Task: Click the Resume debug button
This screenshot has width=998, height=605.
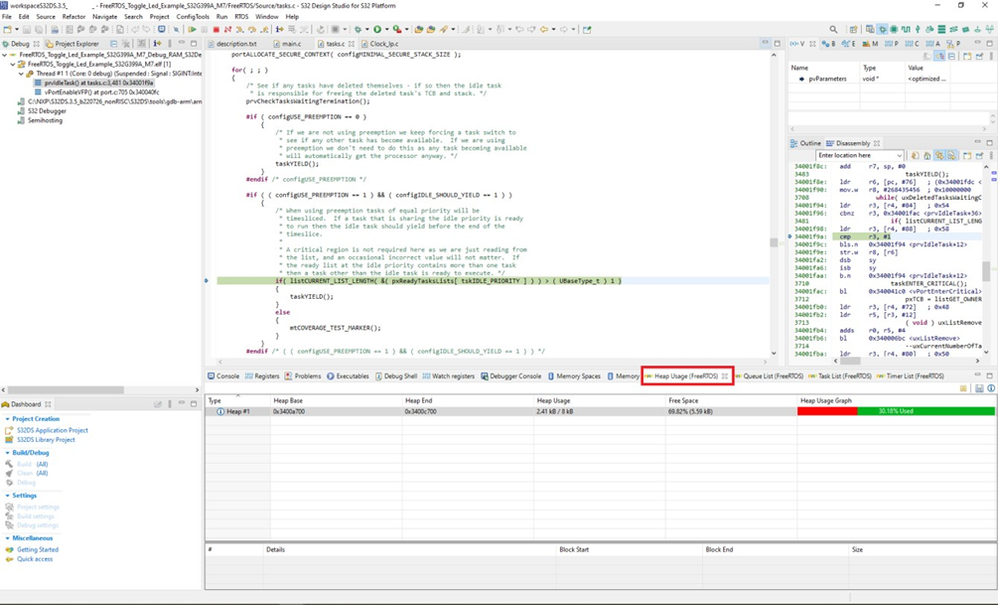Action: 192,29
